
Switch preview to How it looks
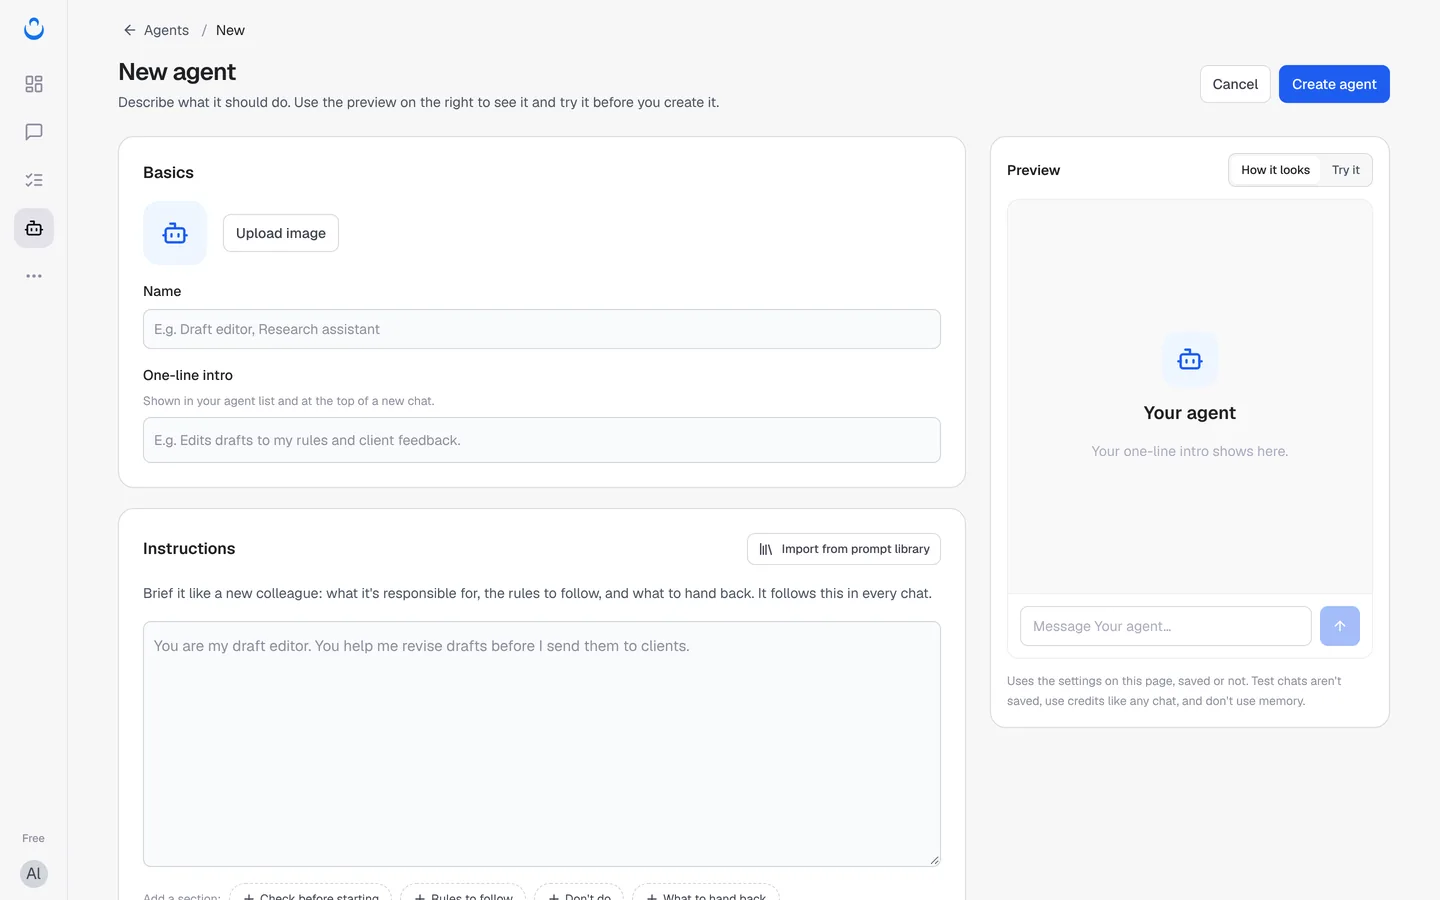[1275, 170]
